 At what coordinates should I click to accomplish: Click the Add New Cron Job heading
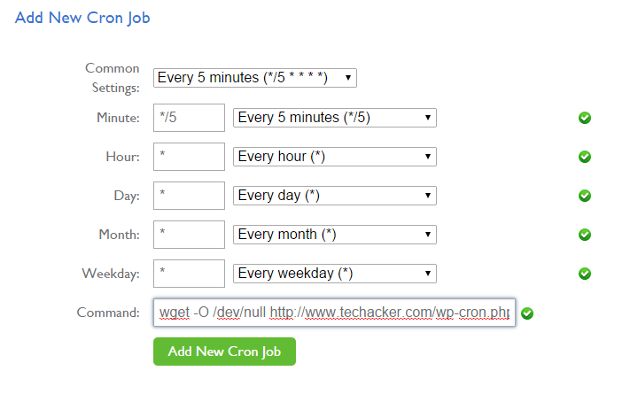83,18
